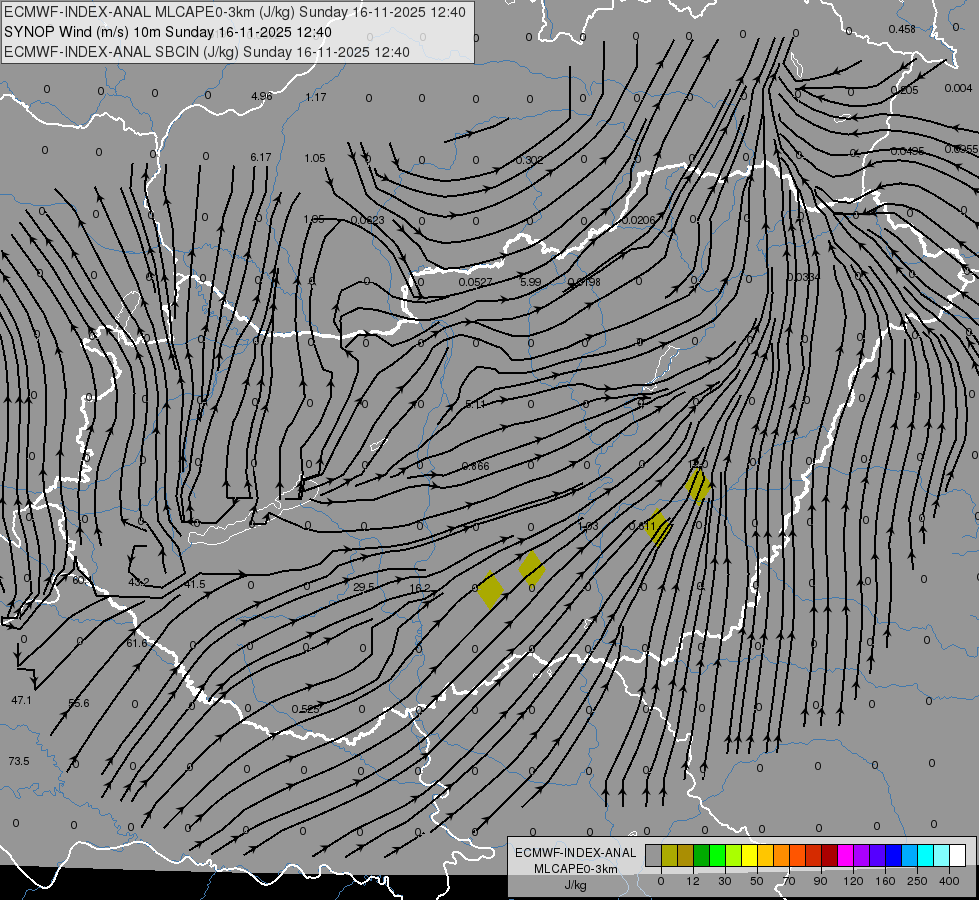The height and width of the screenshot is (900, 979).
Task: Select the dark green legend swatch after 12
Action: point(702,855)
